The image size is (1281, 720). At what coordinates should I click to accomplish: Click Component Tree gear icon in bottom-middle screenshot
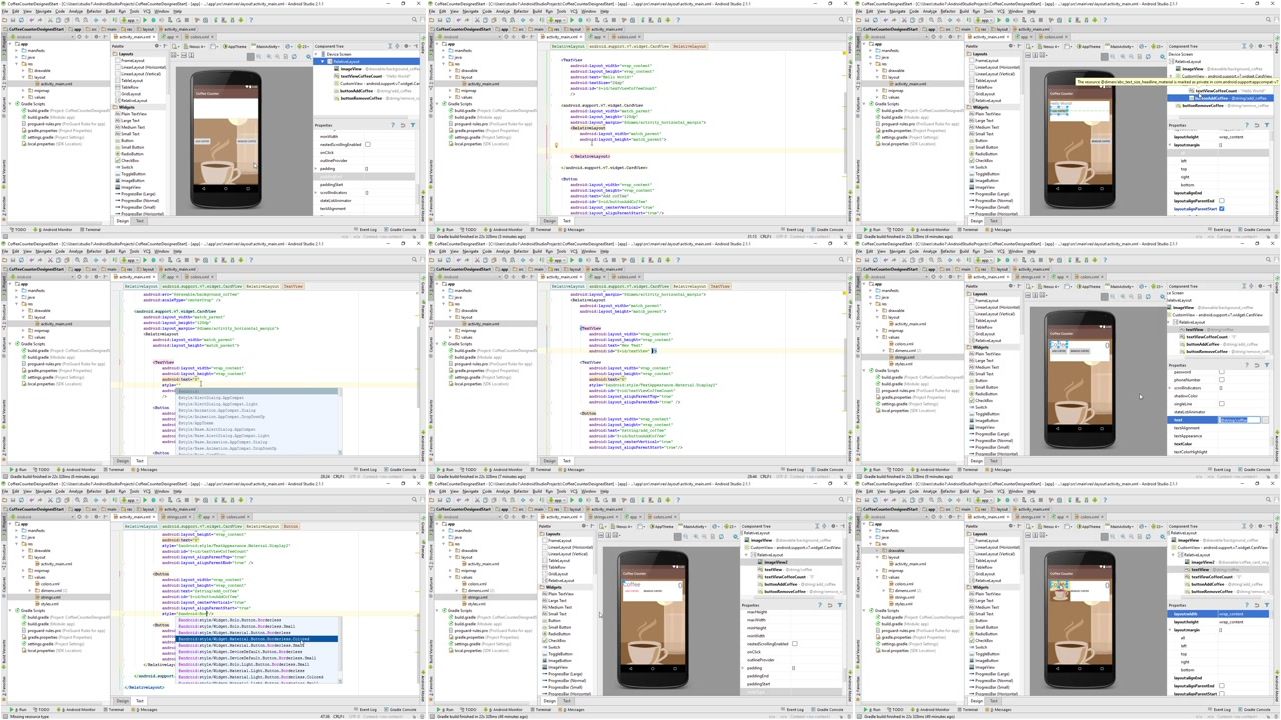coord(832,526)
